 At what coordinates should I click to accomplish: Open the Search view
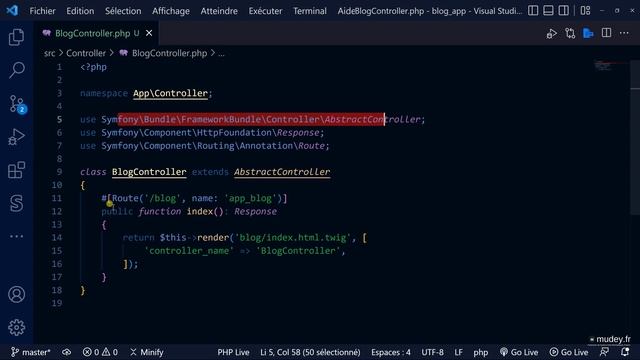(x=16, y=70)
